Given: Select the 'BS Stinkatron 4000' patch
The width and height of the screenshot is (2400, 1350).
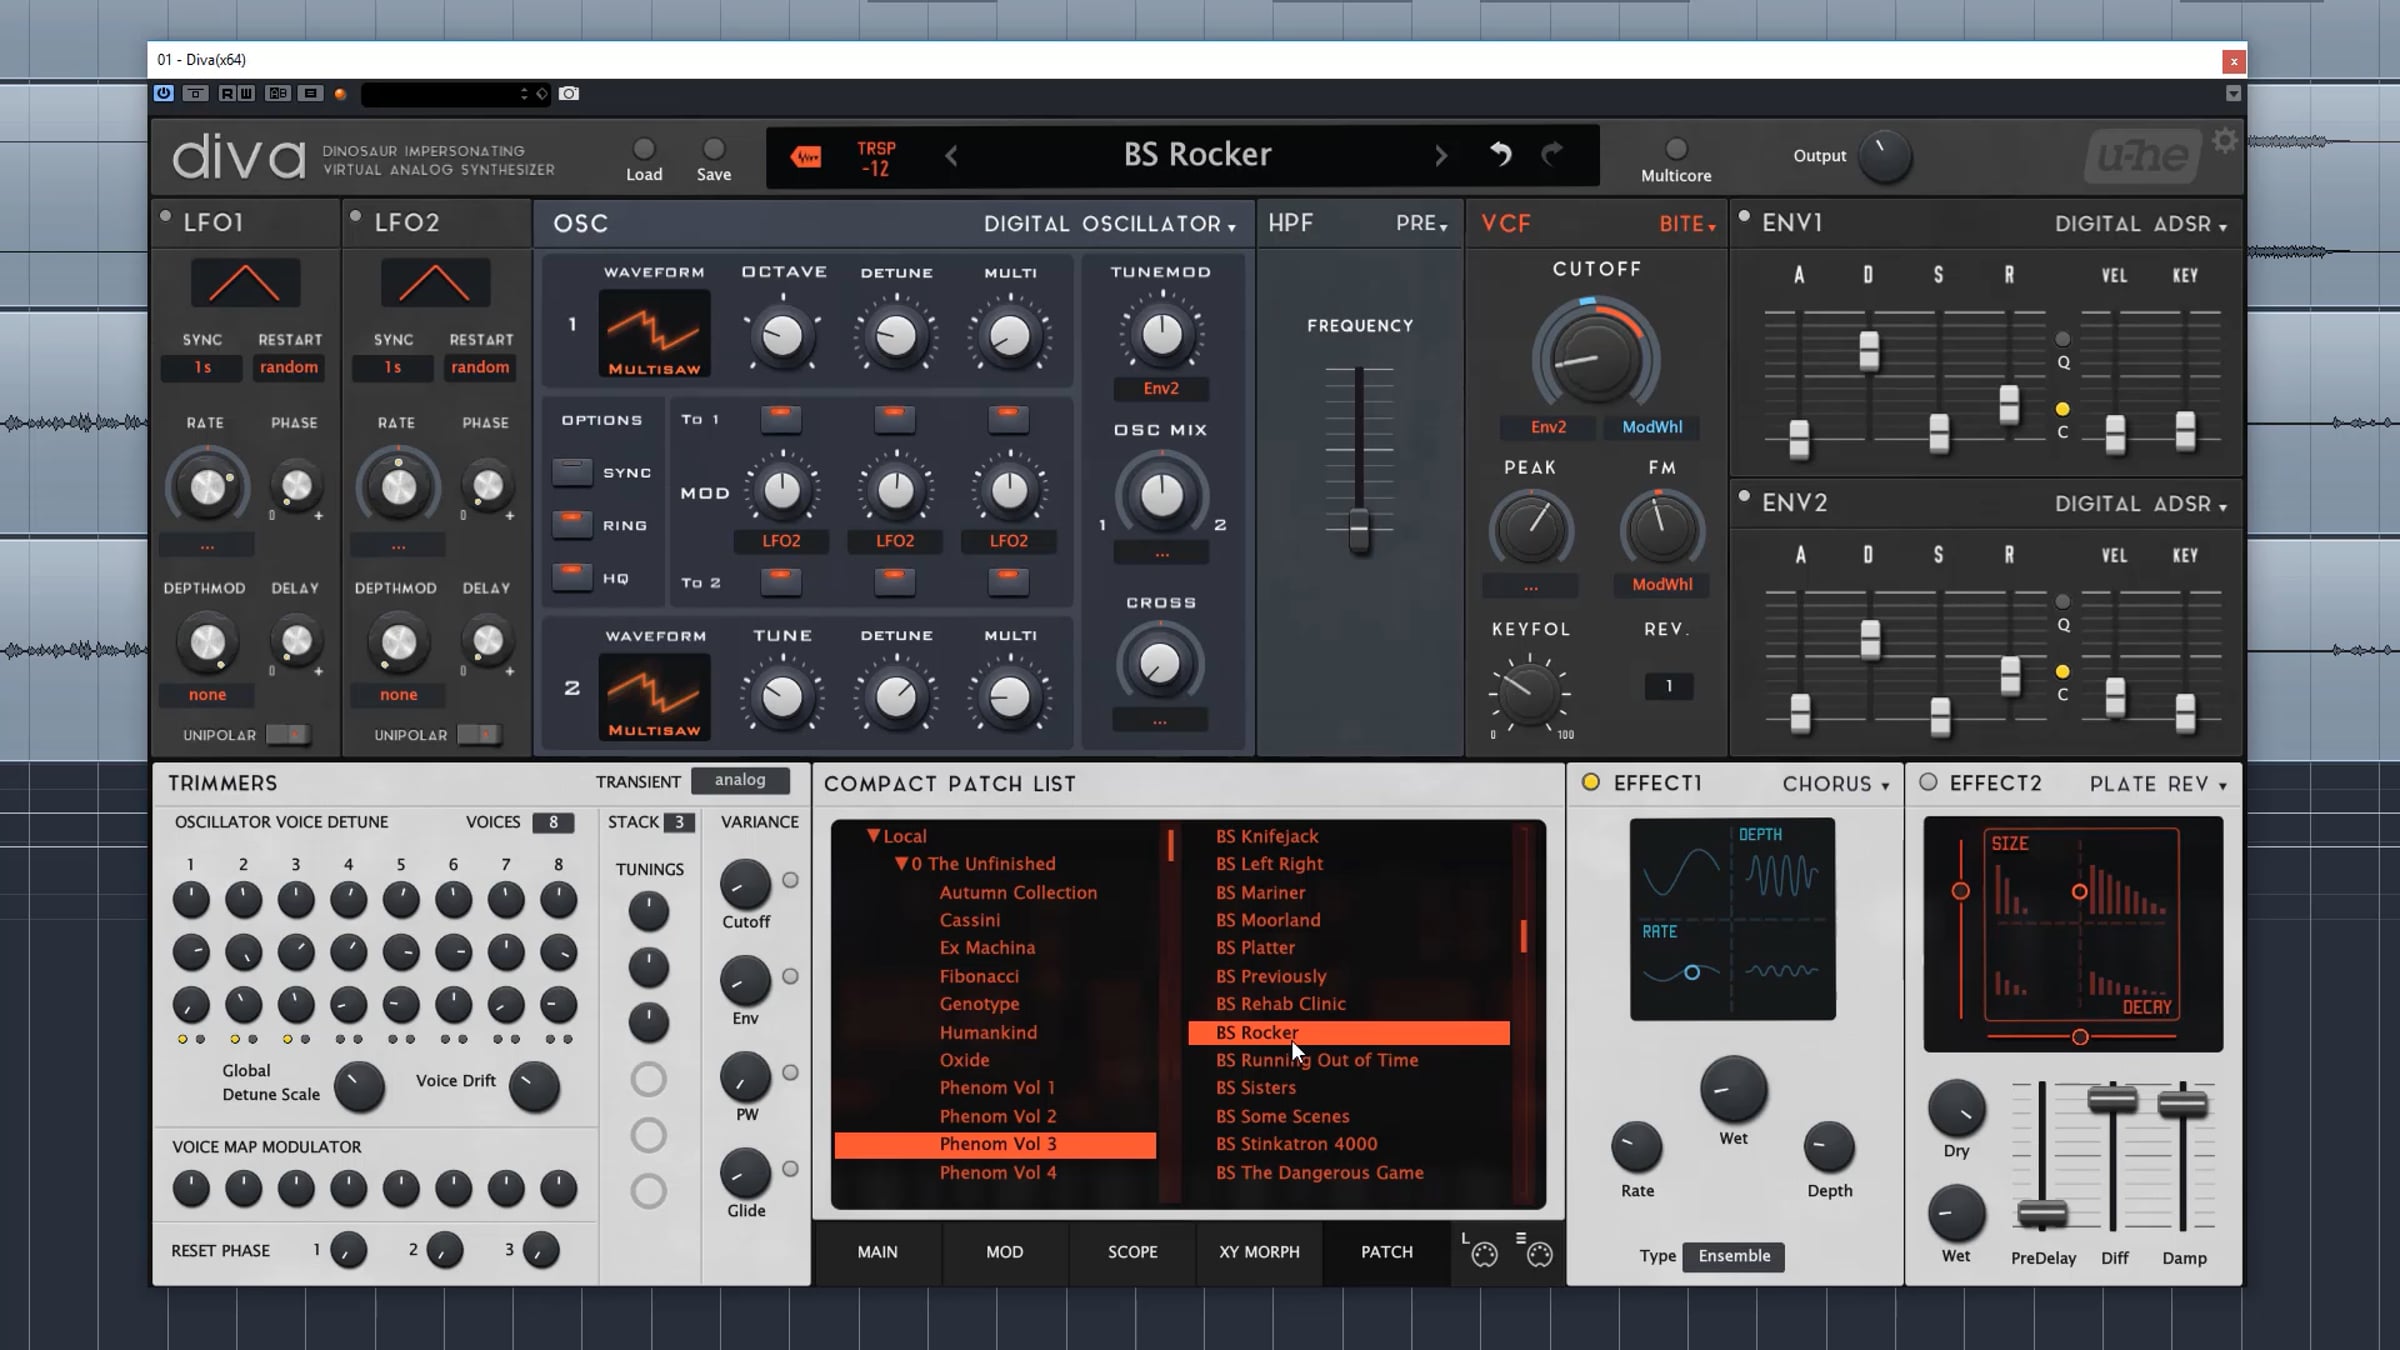Looking at the screenshot, I should coord(1296,1143).
